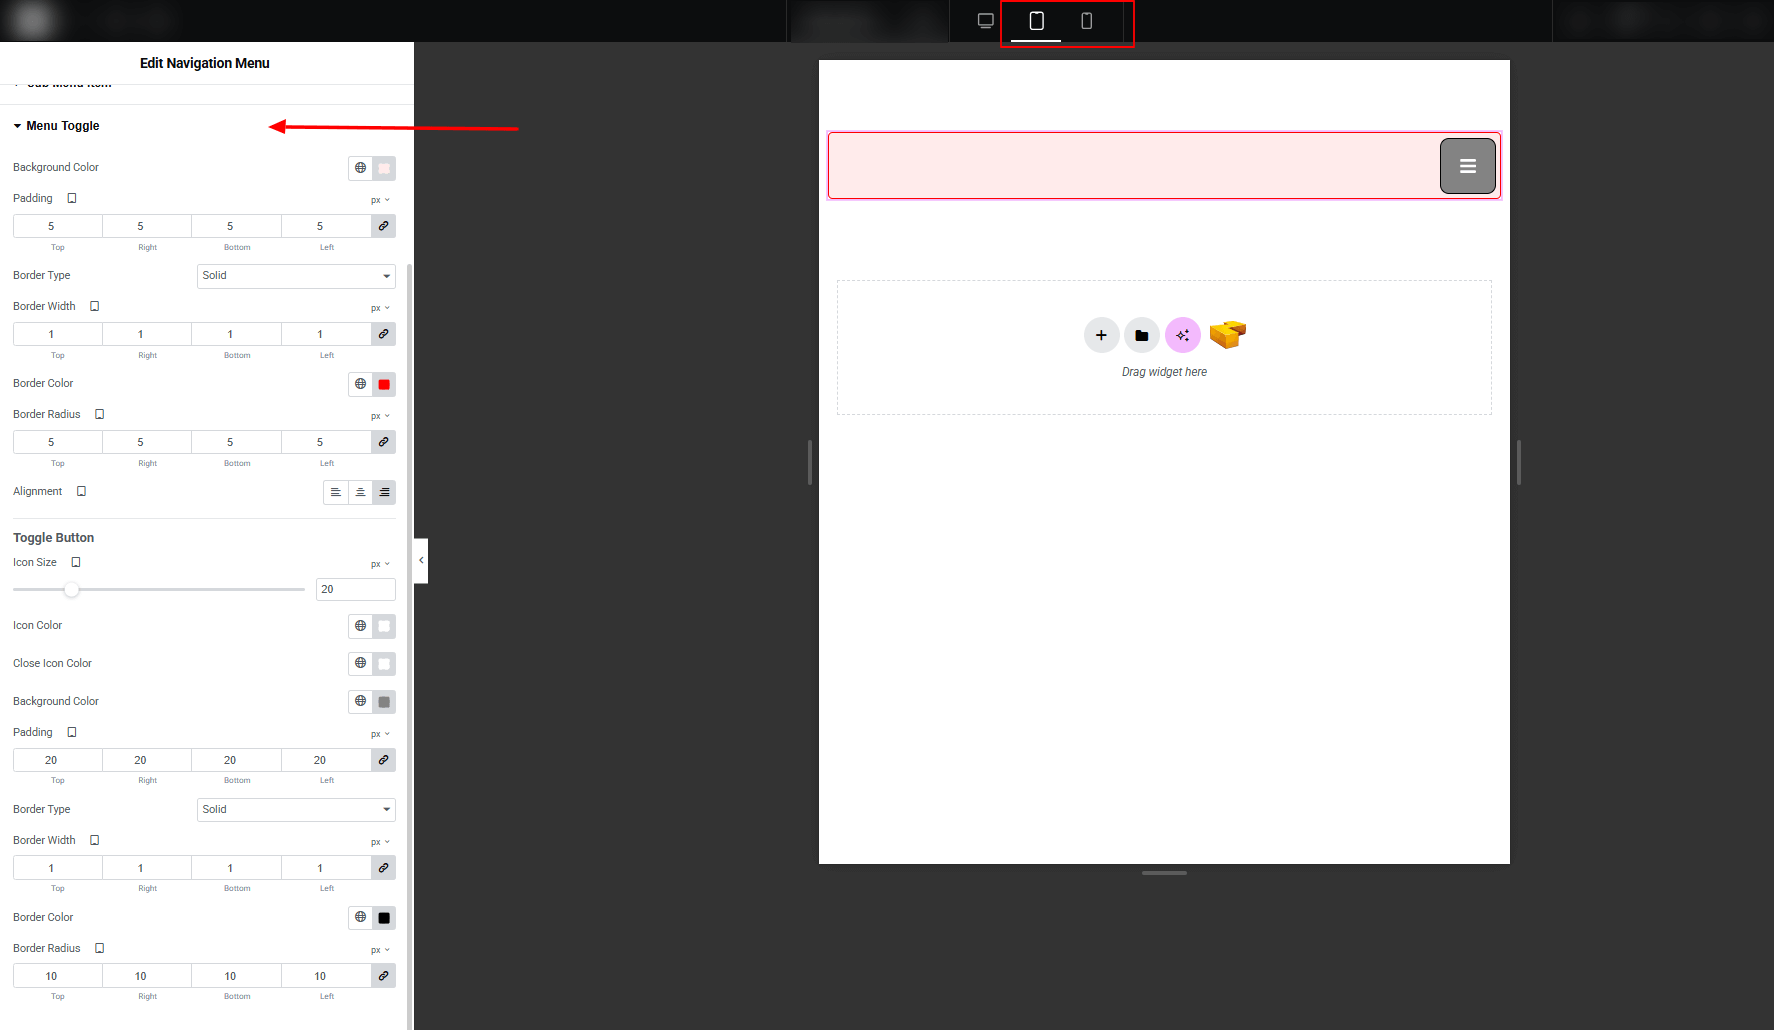Click globe icon beside Border Color red swatch
The height and width of the screenshot is (1030, 1774).
point(361,384)
